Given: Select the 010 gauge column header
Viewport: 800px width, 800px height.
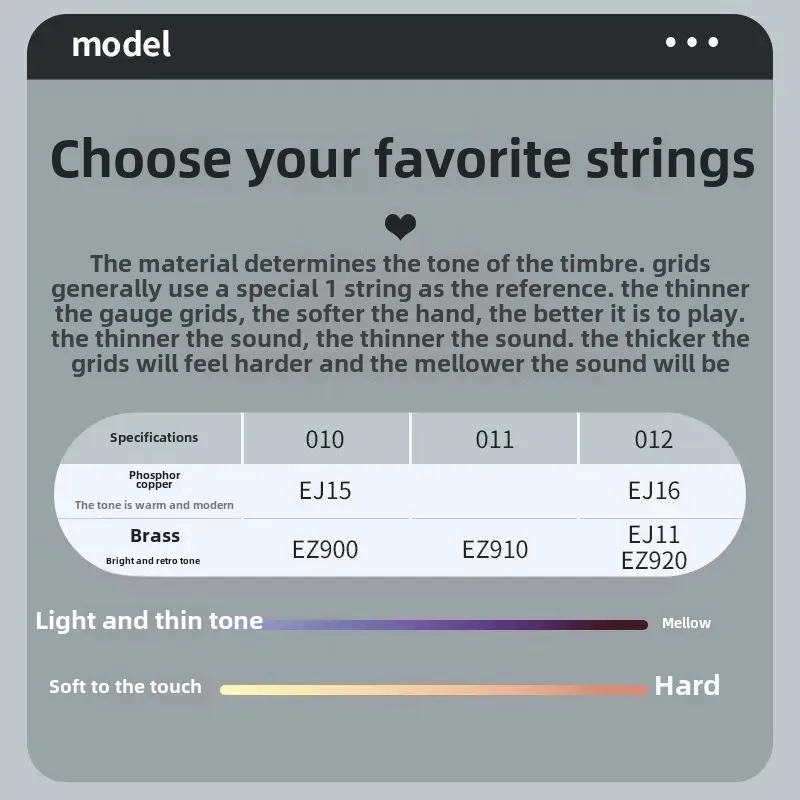Looking at the screenshot, I should 325,439.
